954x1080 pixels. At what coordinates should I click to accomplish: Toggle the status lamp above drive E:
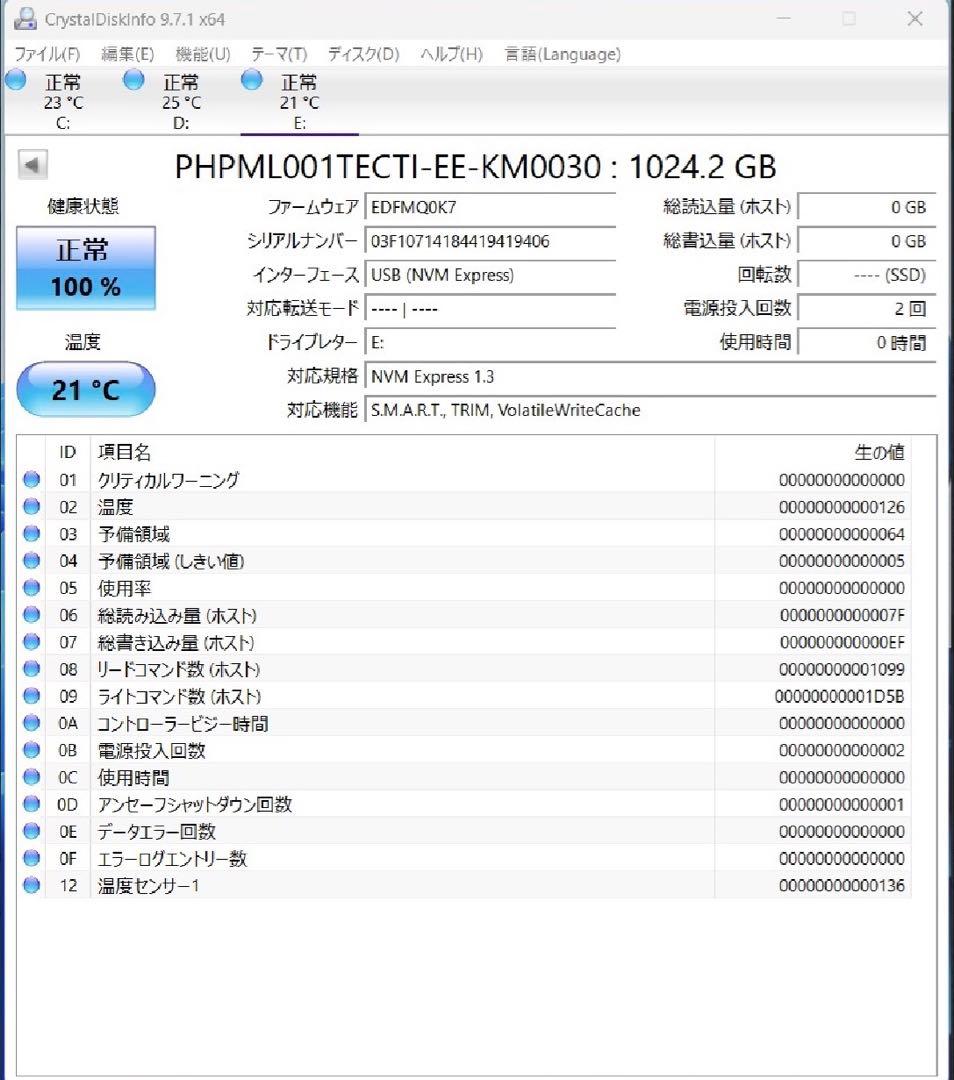(x=250, y=81)
